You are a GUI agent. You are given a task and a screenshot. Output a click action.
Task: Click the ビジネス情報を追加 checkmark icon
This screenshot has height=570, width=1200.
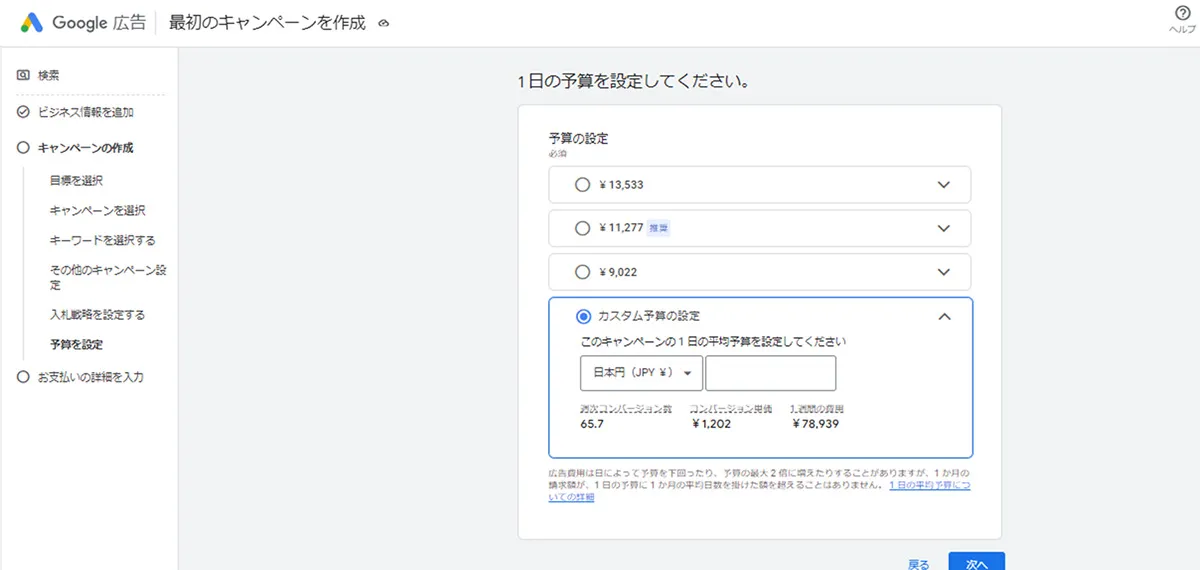[x=23, y=112]
